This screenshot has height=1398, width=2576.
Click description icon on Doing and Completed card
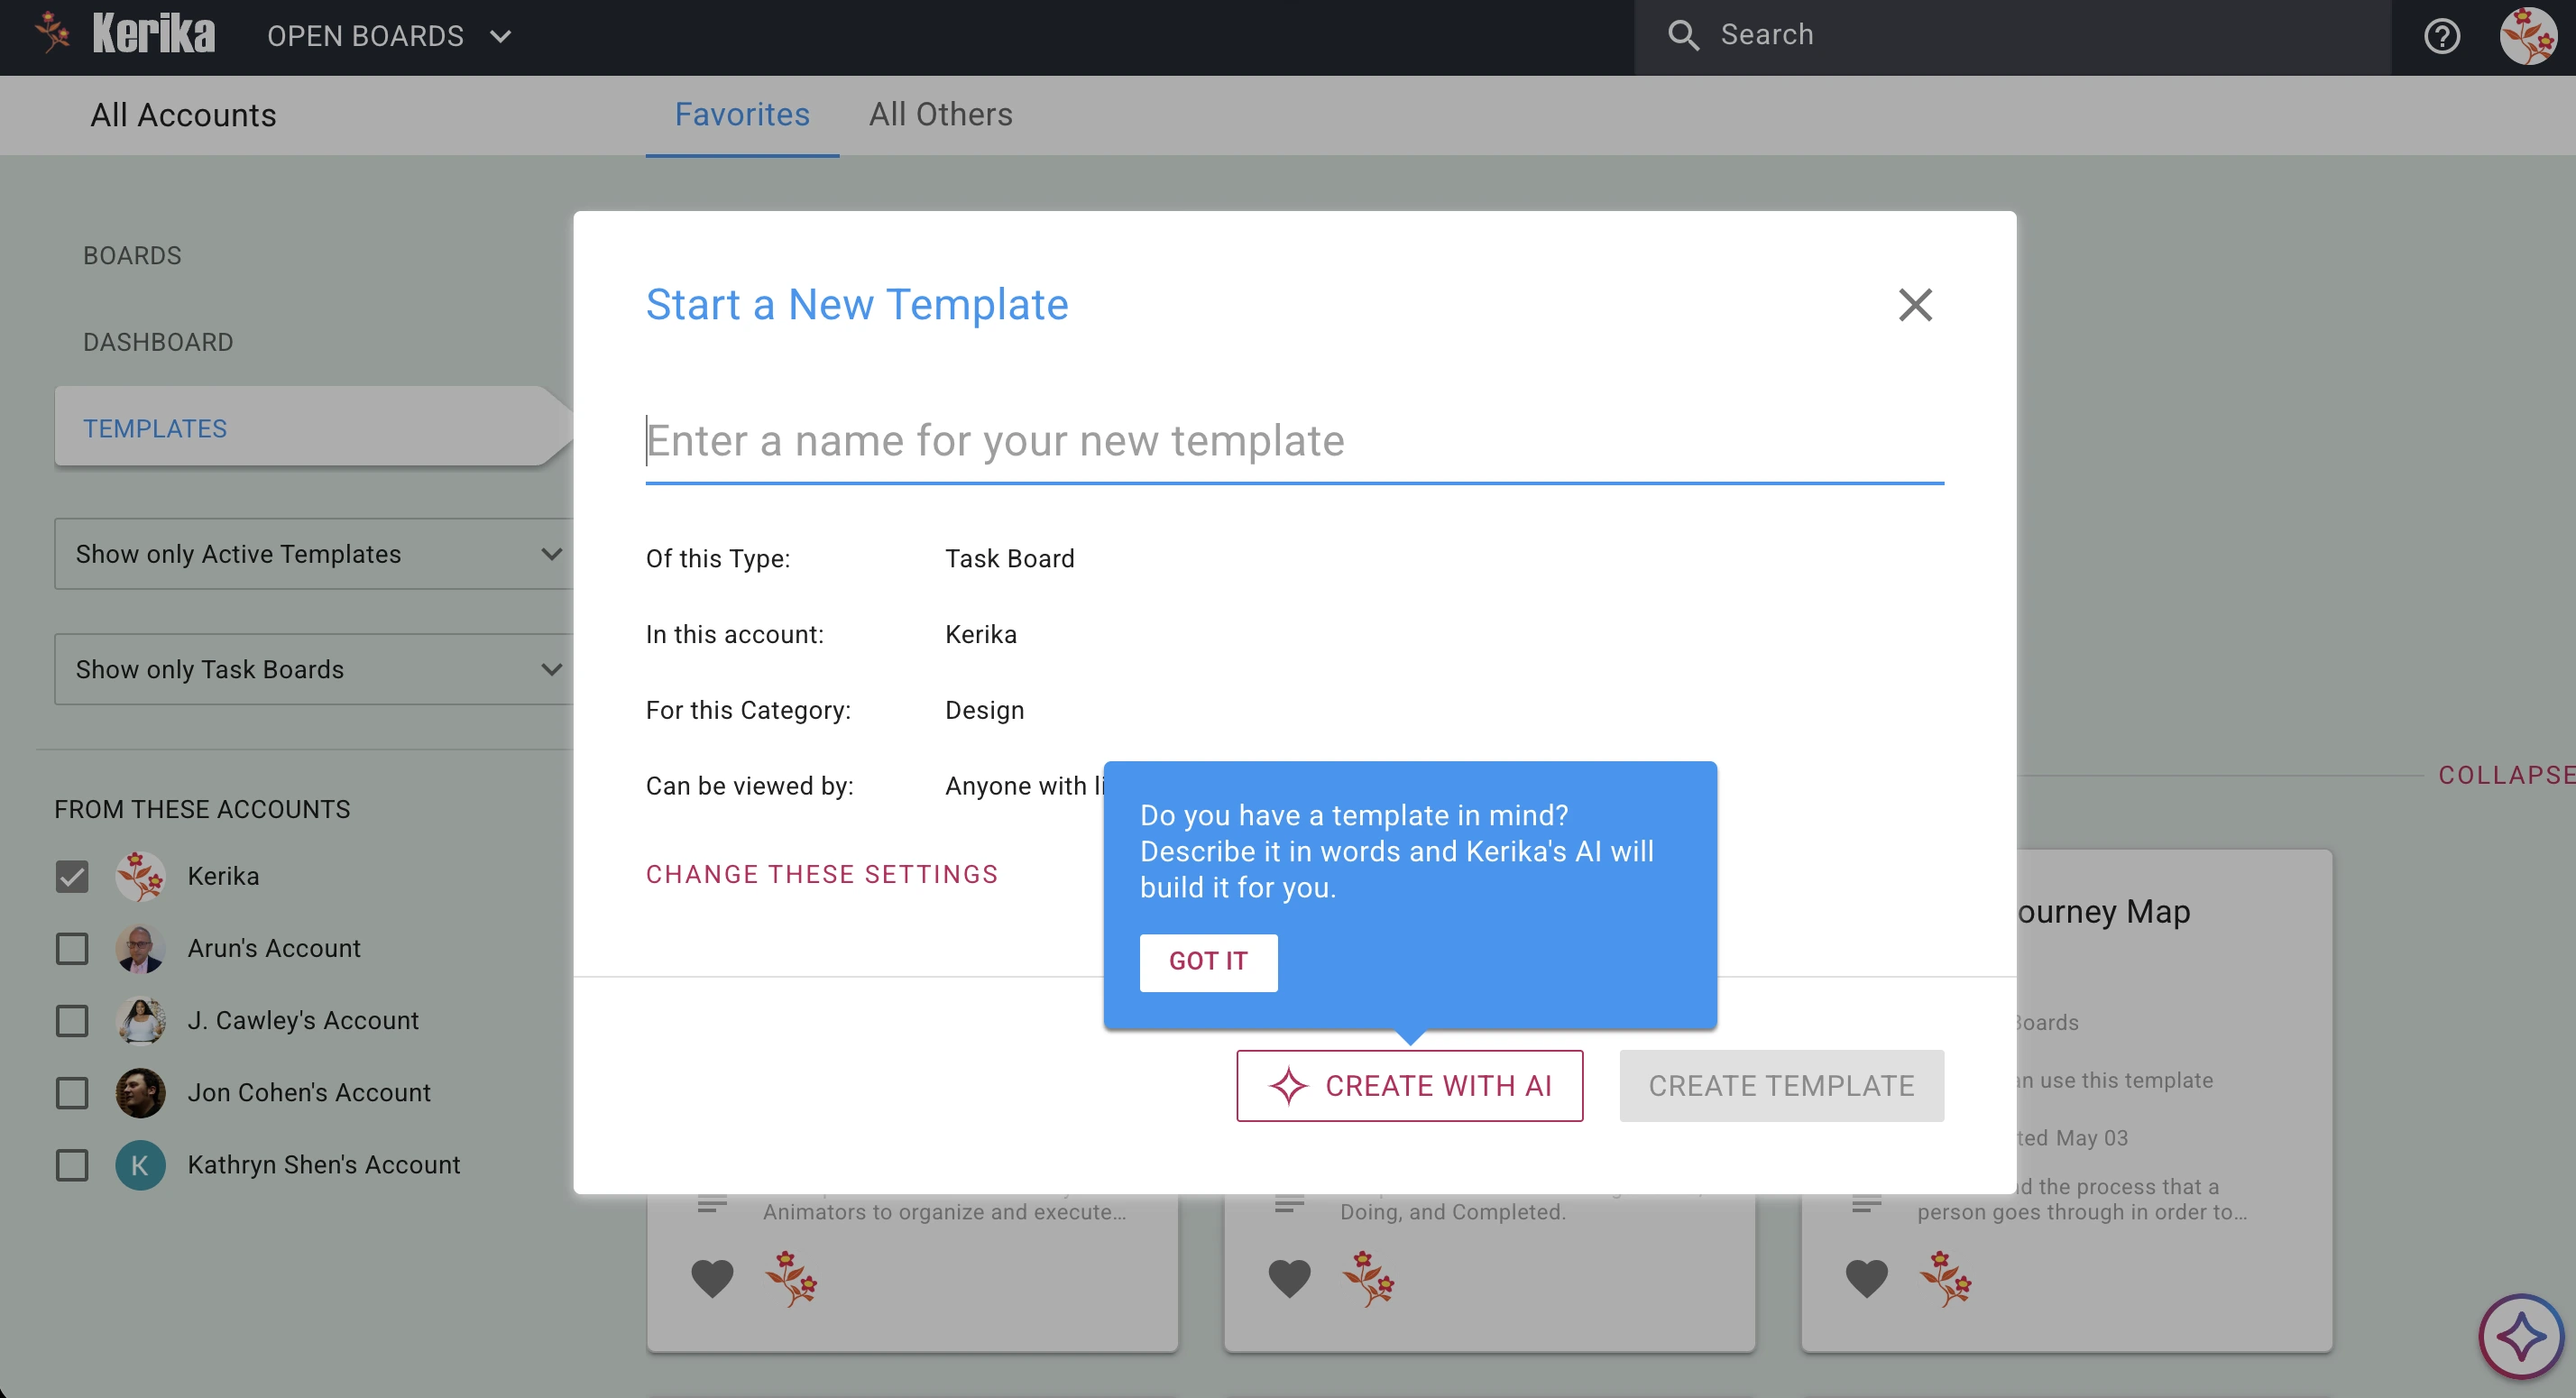(x=1289, y=1204)
